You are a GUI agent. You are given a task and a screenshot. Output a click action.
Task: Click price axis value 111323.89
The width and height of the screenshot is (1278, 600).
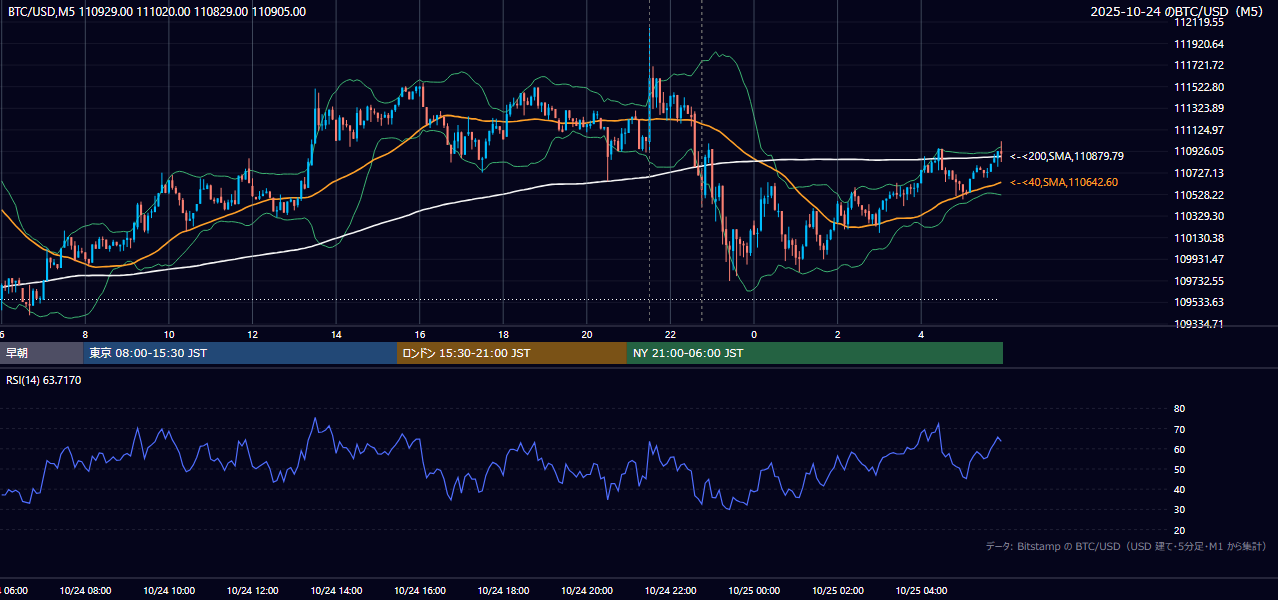1198,108
